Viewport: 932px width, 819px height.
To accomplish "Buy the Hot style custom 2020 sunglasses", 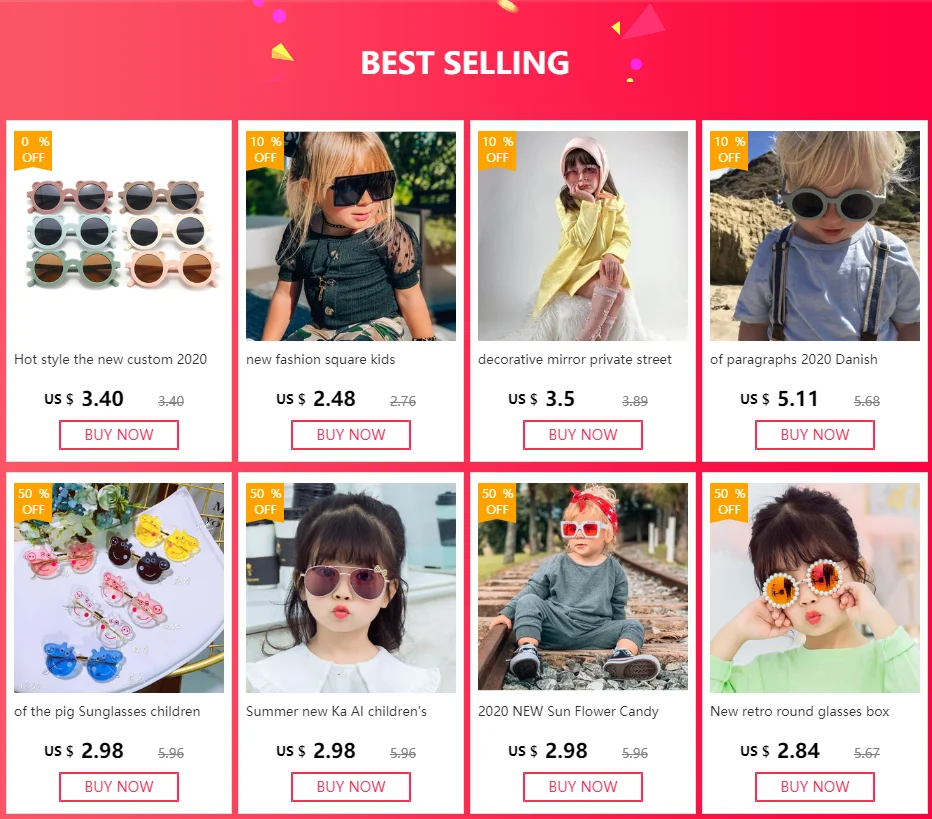I will pos(119,435).
